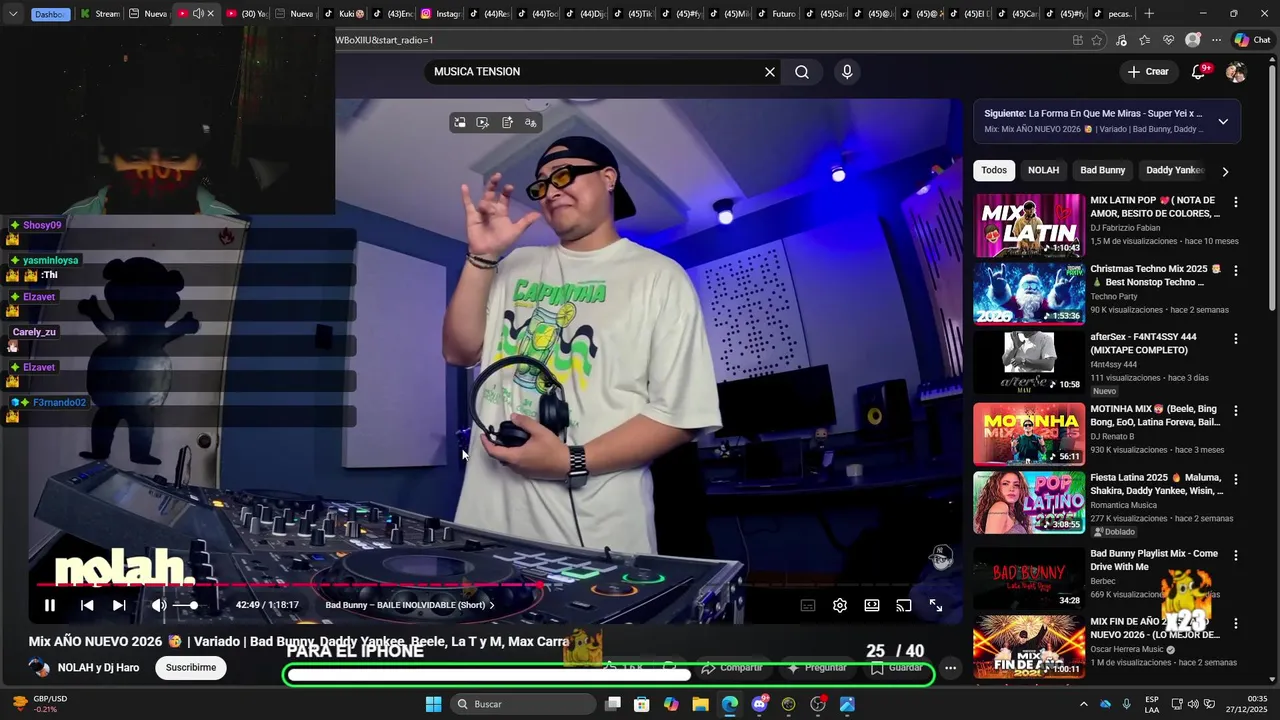Toggle subtitles in the video player
This screenshot has width=1280, height=720.
pyautogui.click(x=808, y=605)
